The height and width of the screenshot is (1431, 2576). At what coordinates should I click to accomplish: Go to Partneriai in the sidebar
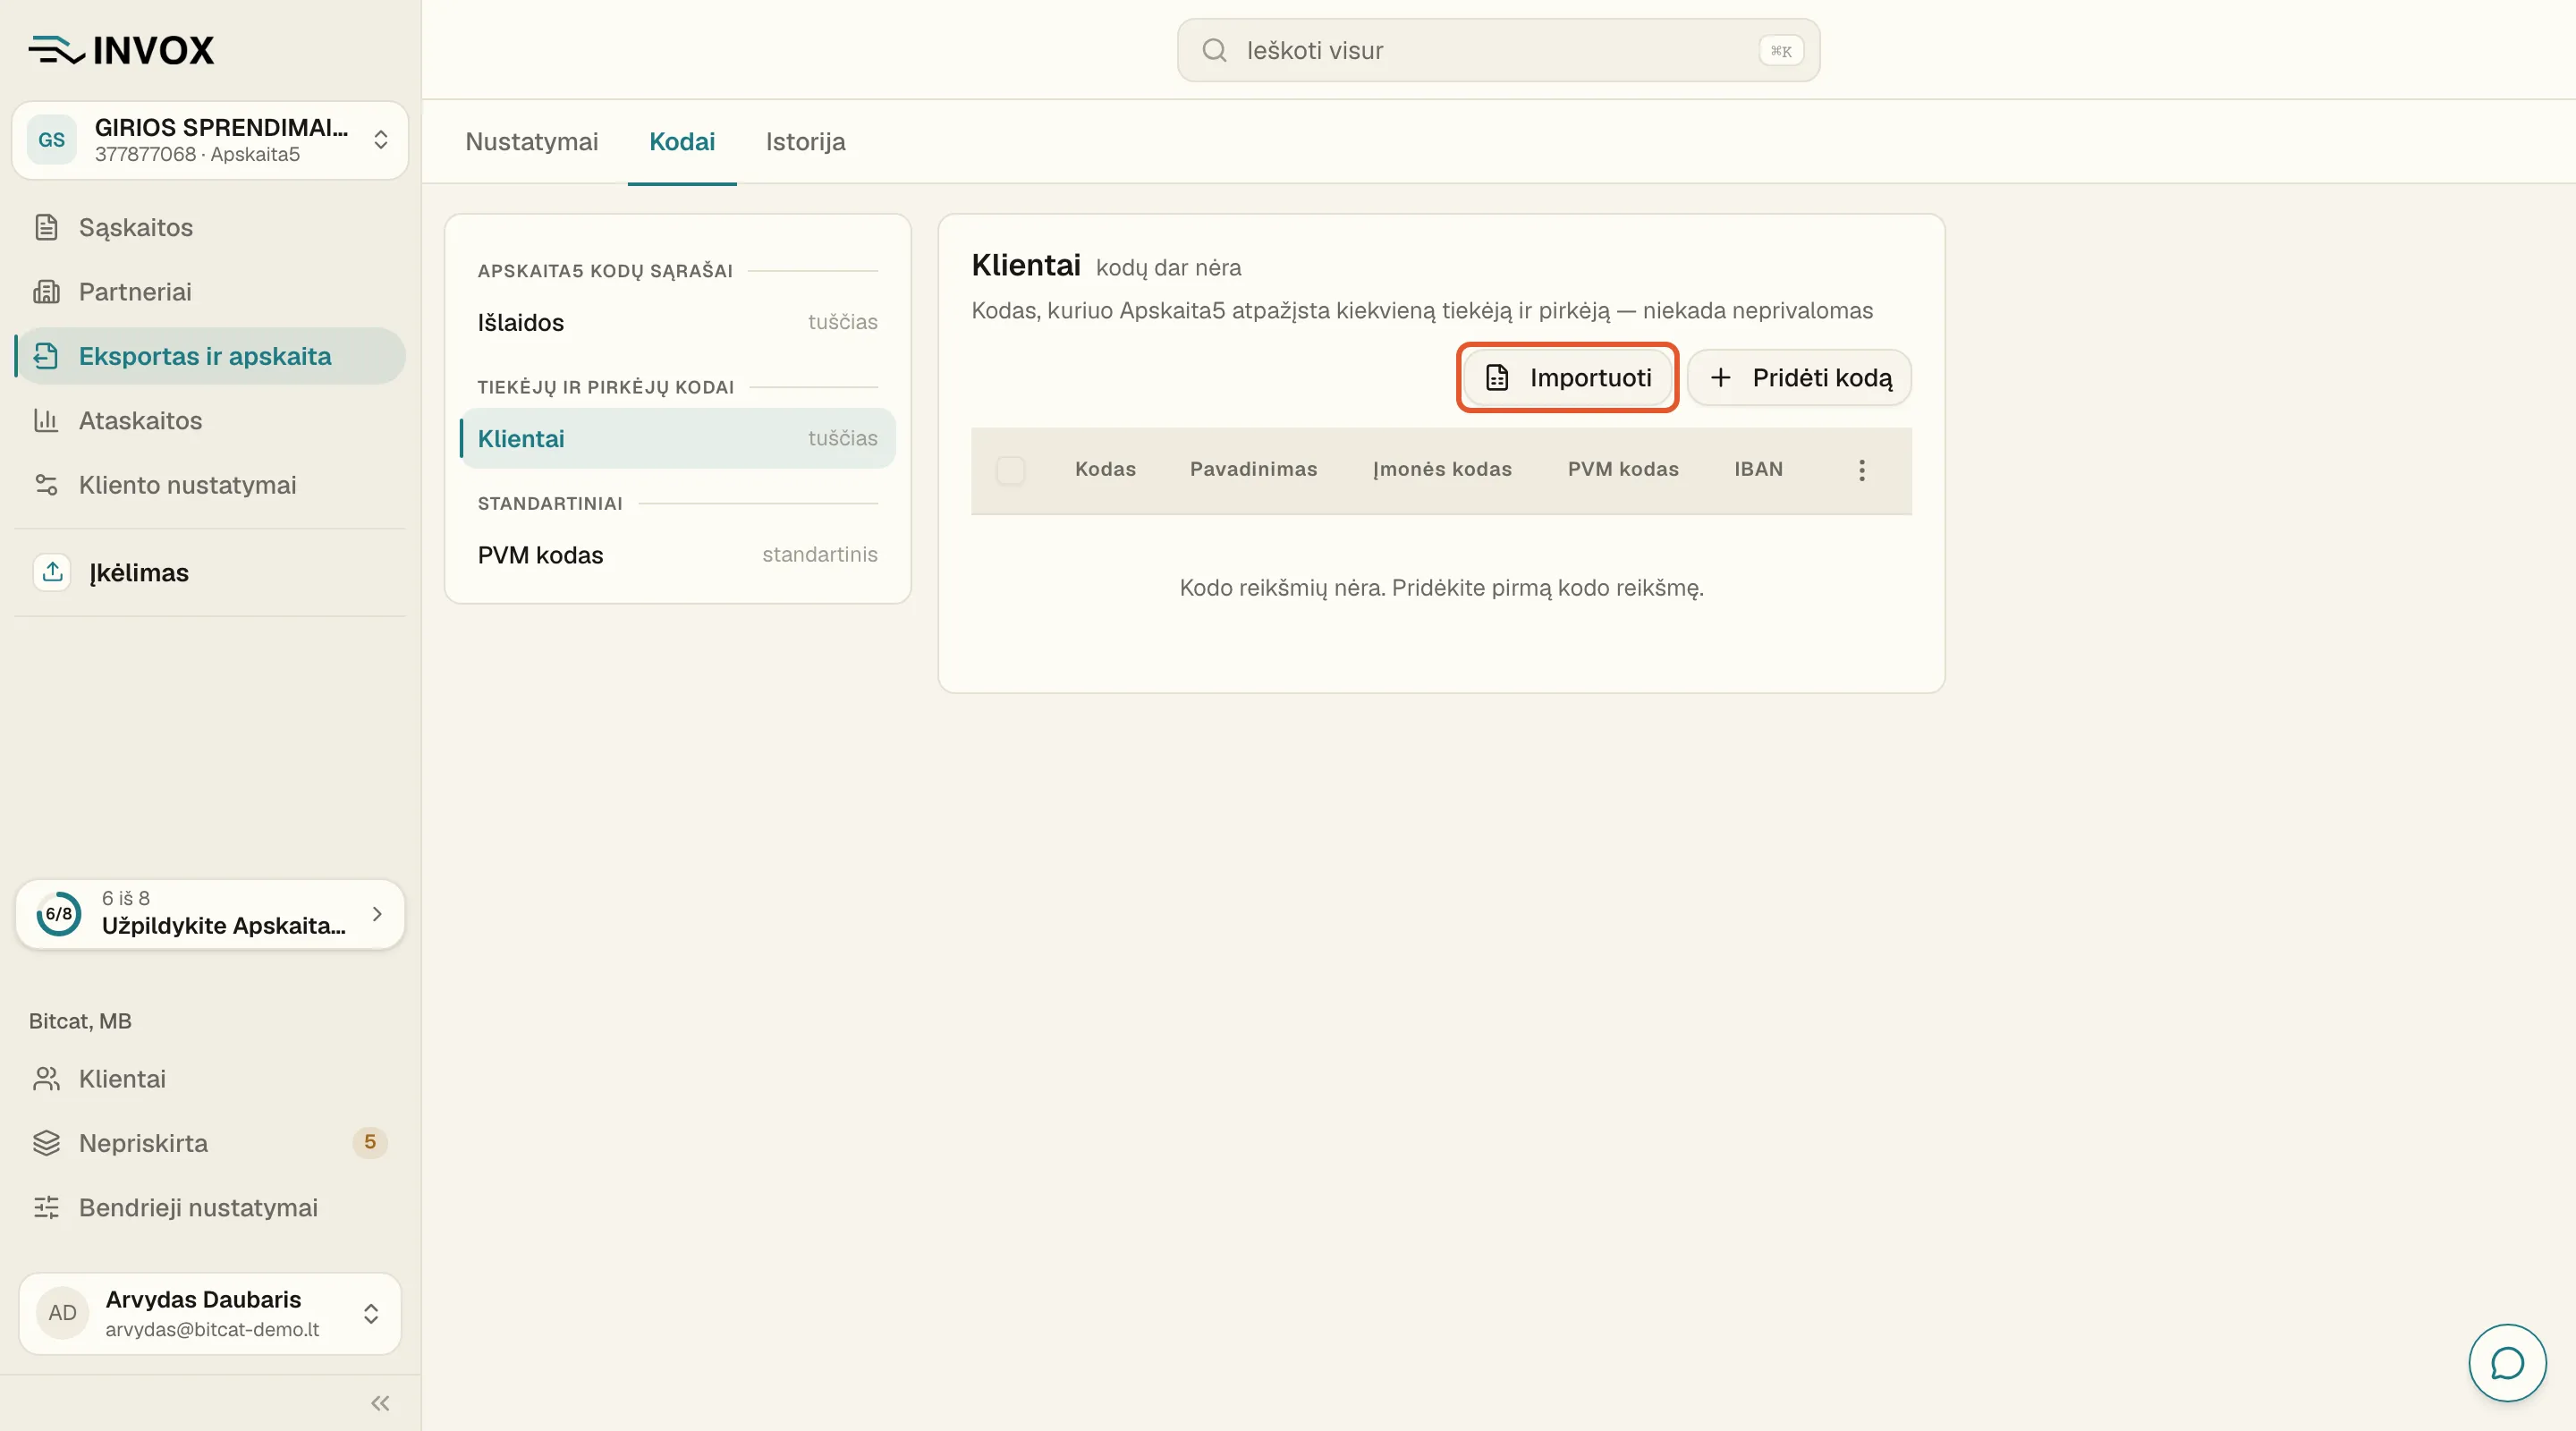210,291
